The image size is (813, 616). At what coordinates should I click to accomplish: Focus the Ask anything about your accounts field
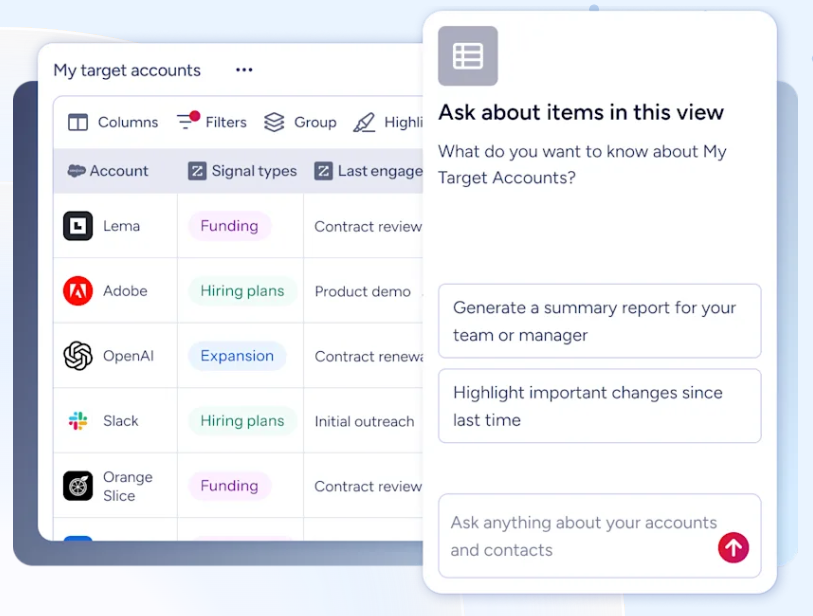pyautogui.click(x=599, y=536)
